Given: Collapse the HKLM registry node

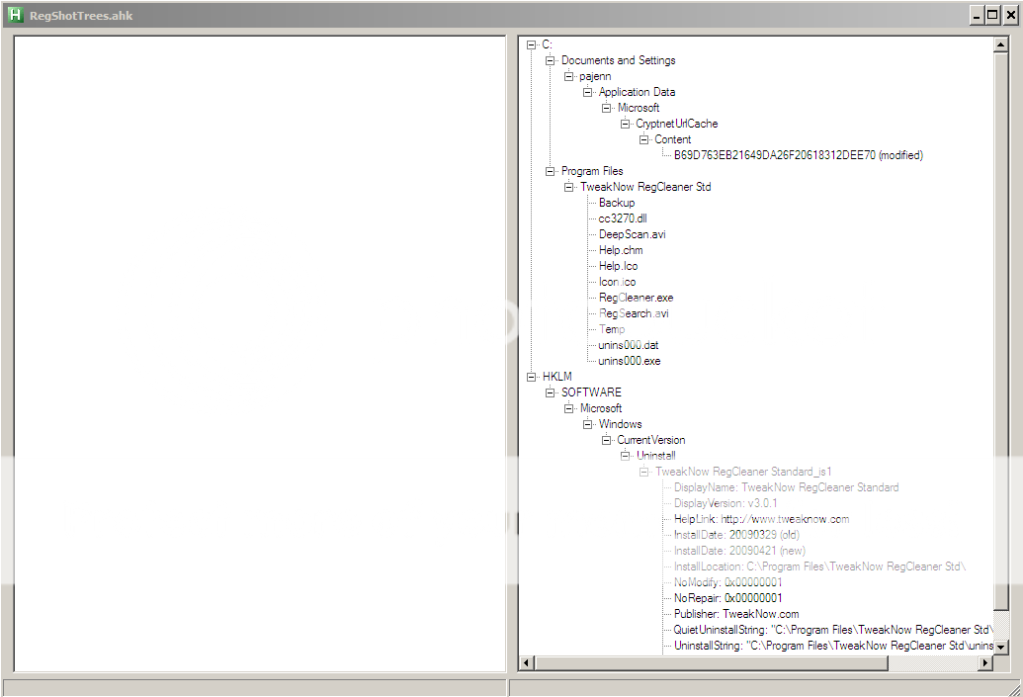Looking at the screenshot, I should pos(531,376).
